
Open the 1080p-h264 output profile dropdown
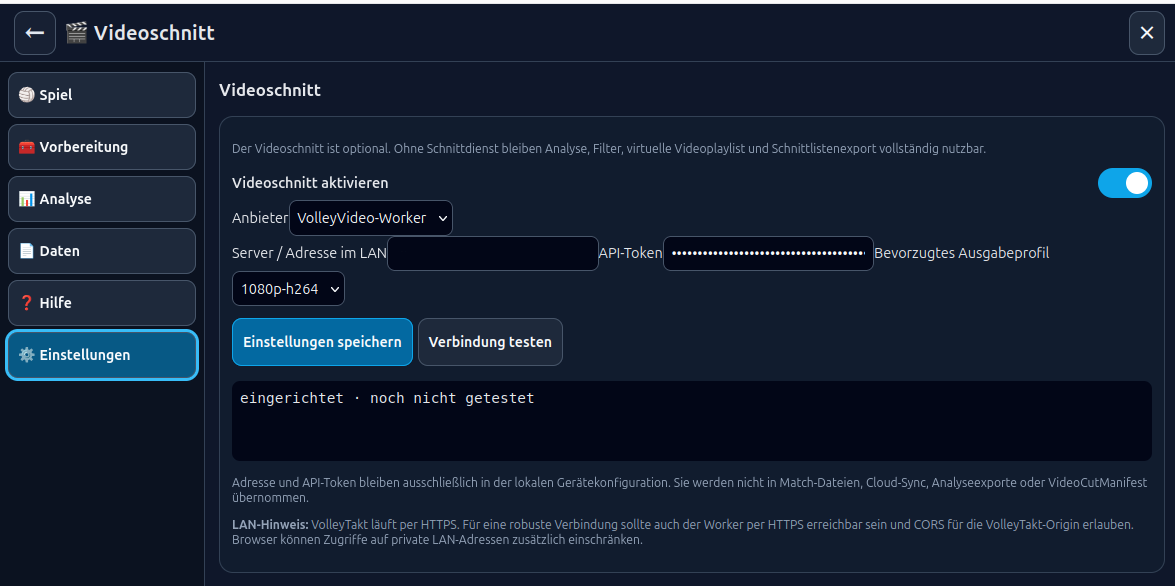pos(289,289)
